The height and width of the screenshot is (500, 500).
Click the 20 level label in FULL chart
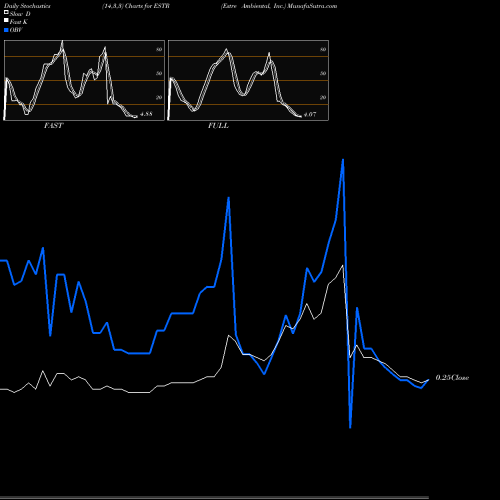[323, 97]
